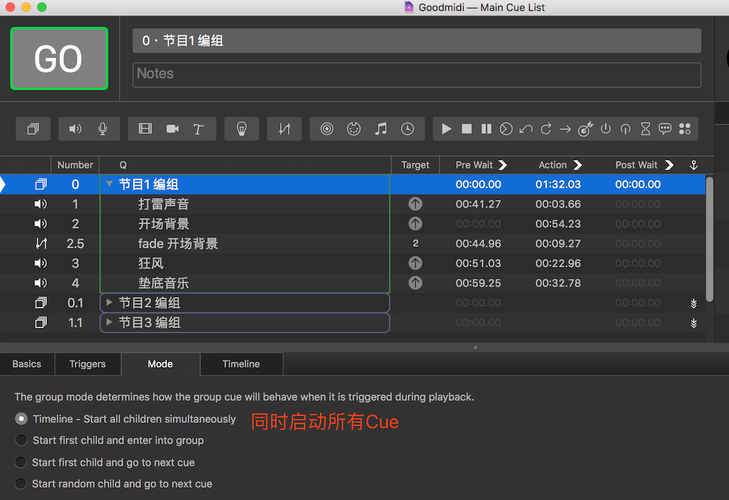This screenshot has height=500, width=729.
Task: Click continue-mode icon of 节目3 编组 row
Action: click(x=693, y=323)
